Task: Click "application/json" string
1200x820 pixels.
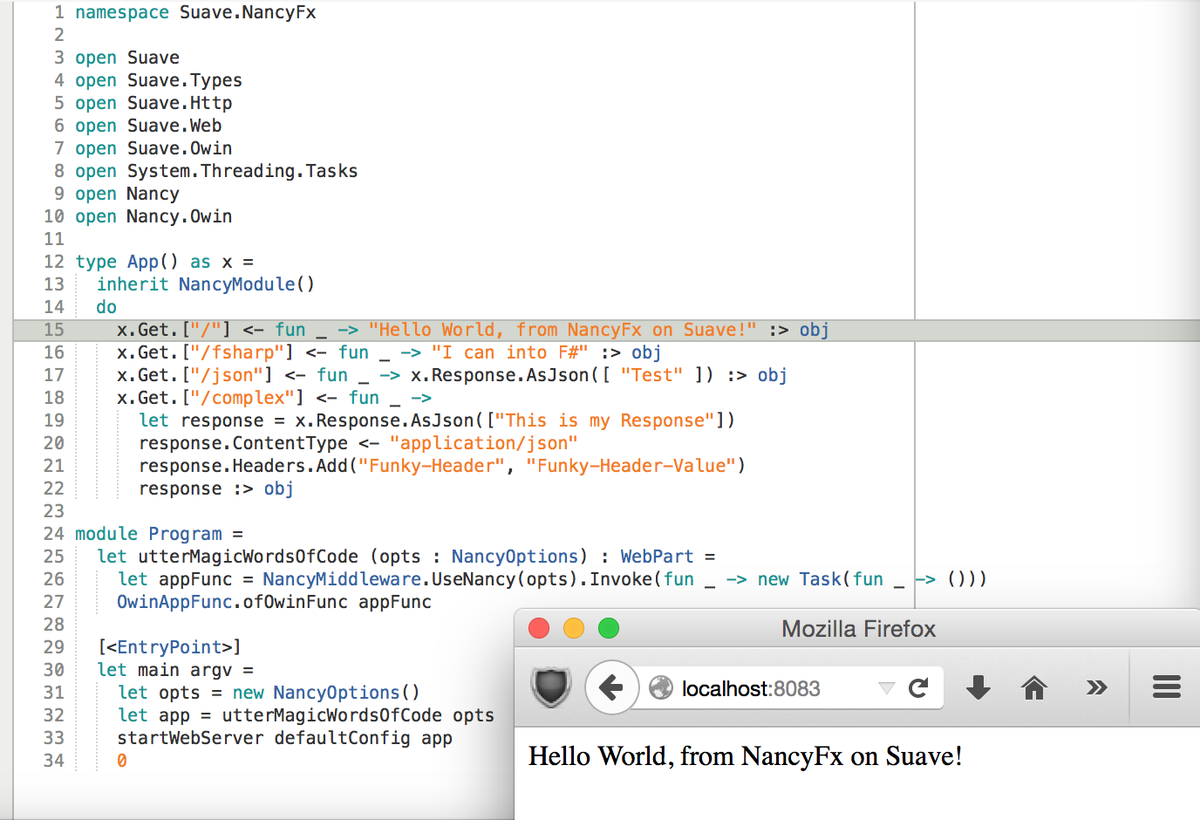Action: pyautogui.click(x=484, y=443)
